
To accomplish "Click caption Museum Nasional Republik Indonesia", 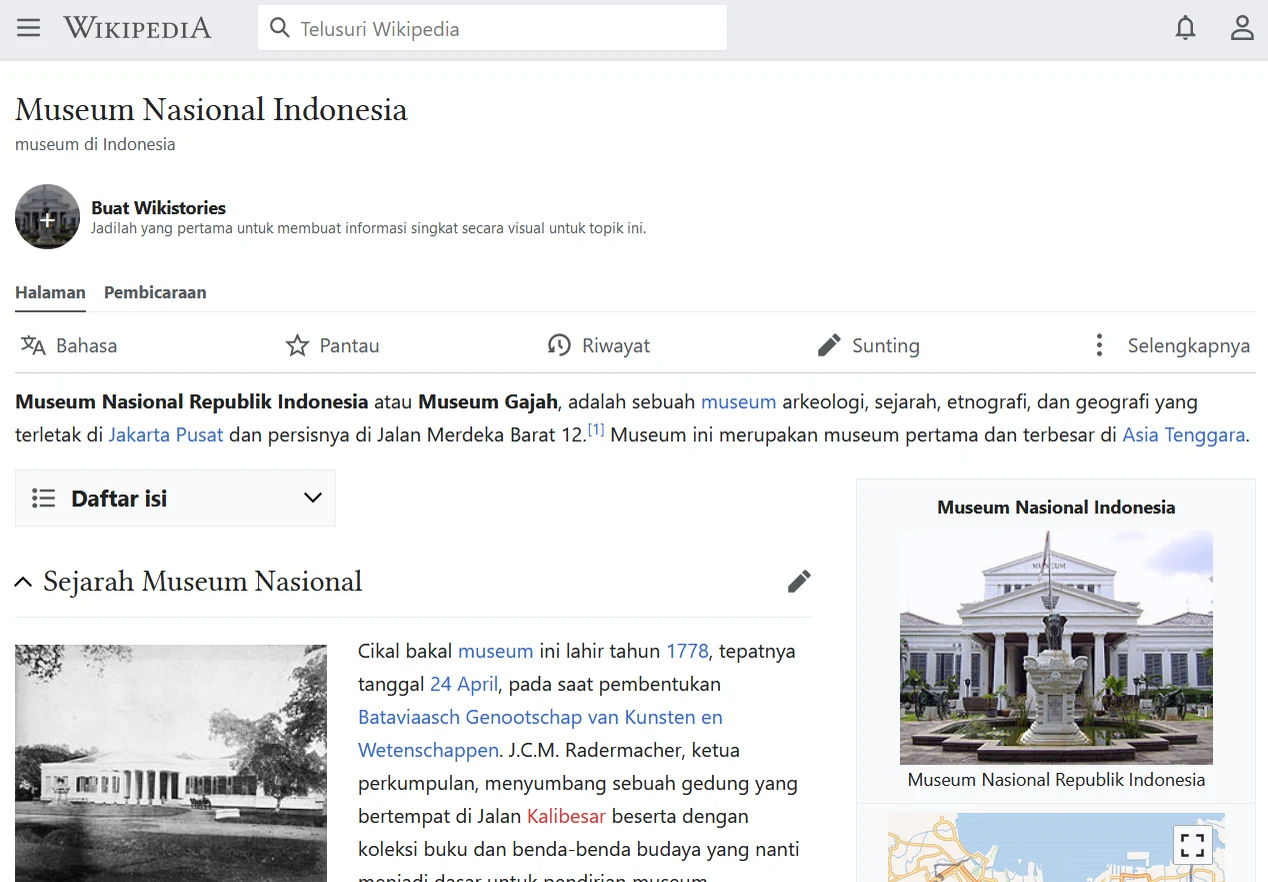I will tap(1056, 780).
